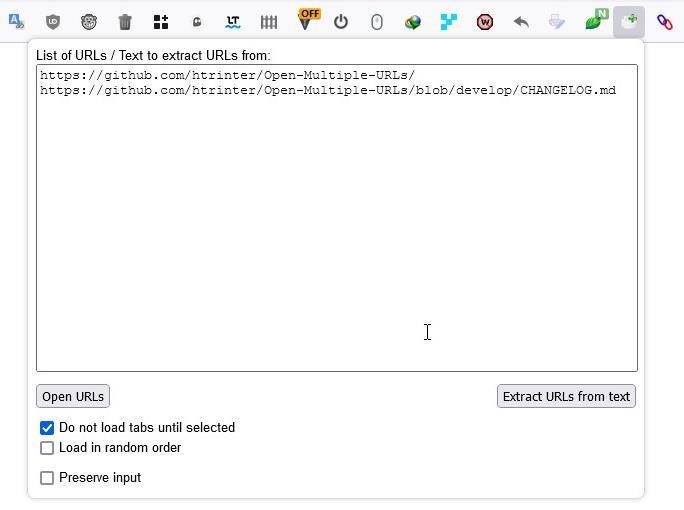Click the CHANGELOG.md URL line

(x=328, y=90)
